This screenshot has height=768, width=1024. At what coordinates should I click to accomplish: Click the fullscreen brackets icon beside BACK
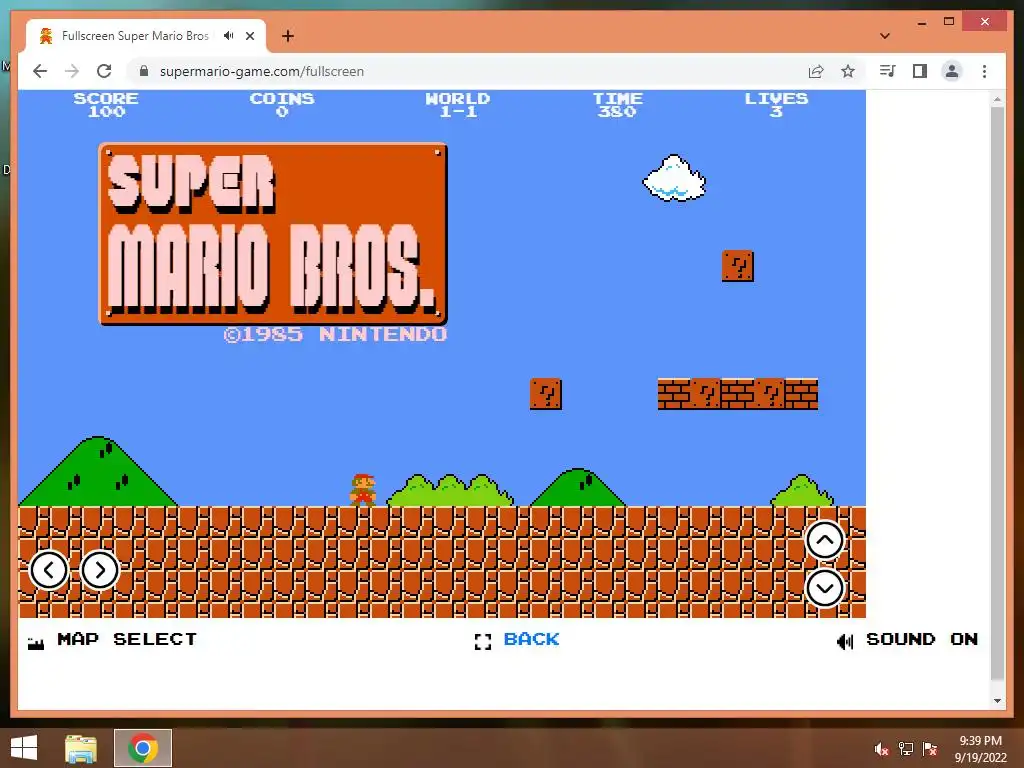click(483, 642)
